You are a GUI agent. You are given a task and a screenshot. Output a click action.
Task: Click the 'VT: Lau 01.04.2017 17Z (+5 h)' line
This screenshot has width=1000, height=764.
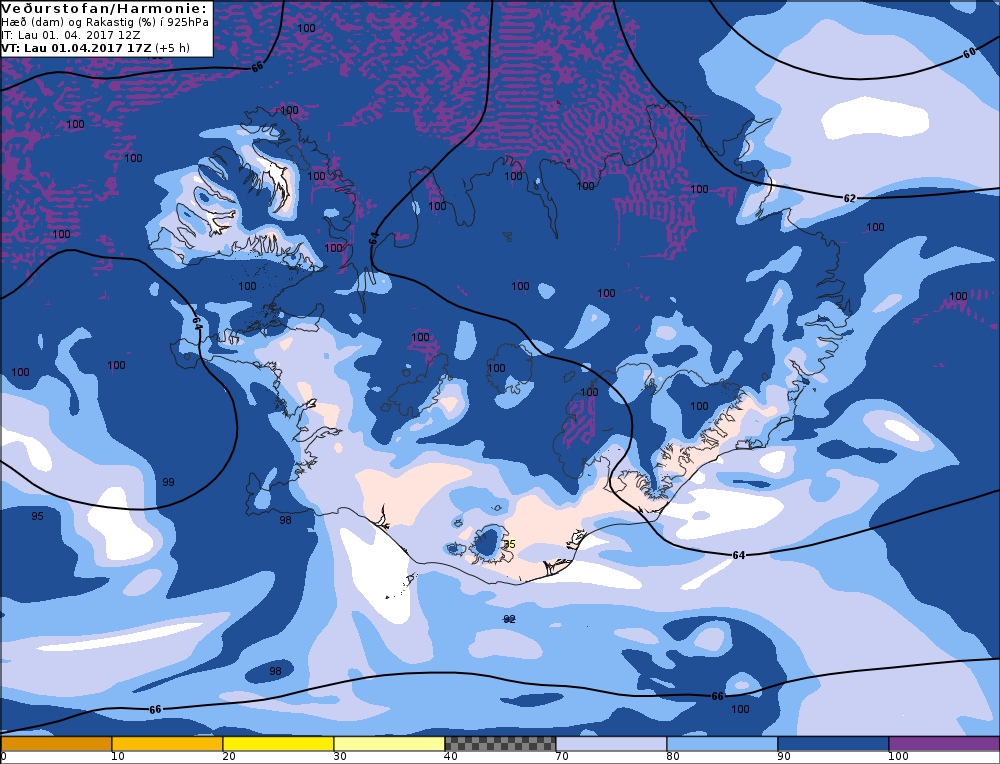[95, 48]
